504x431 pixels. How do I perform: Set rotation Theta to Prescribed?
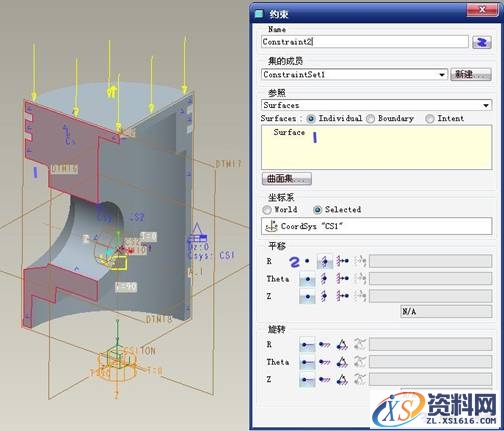pyautogui.click(x=342, y=362)
